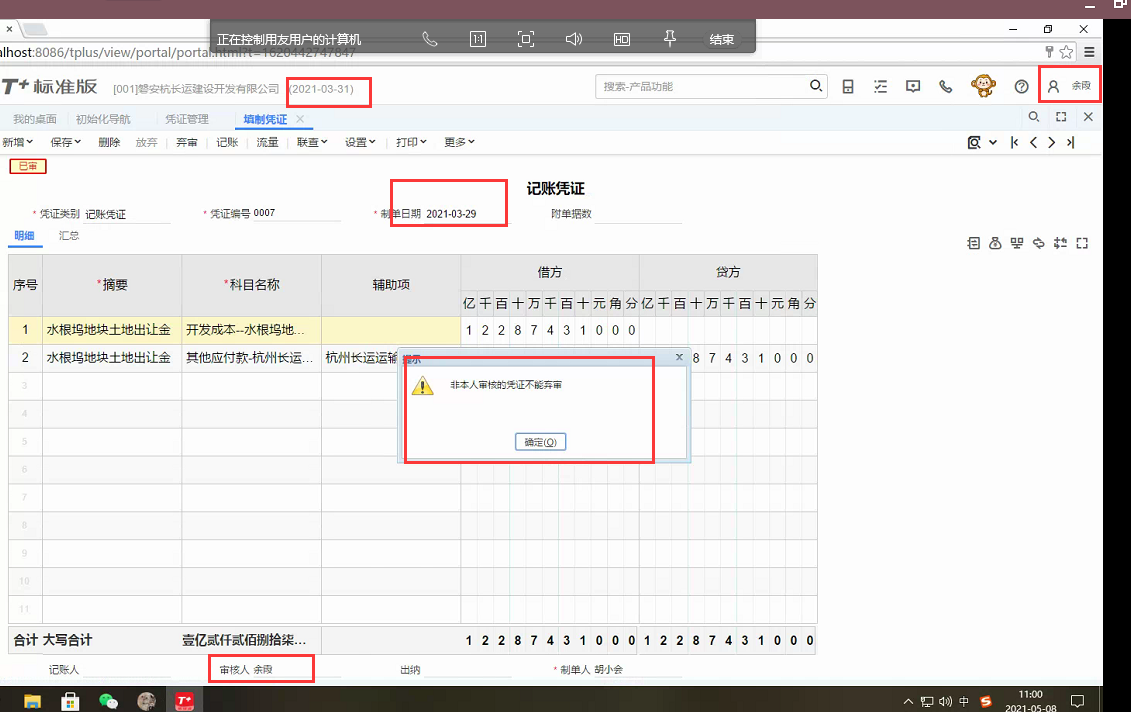Open the help question mark icon
This screenshot has width=1131, height=712.
pyautogui.click(x=1021, y=87)
